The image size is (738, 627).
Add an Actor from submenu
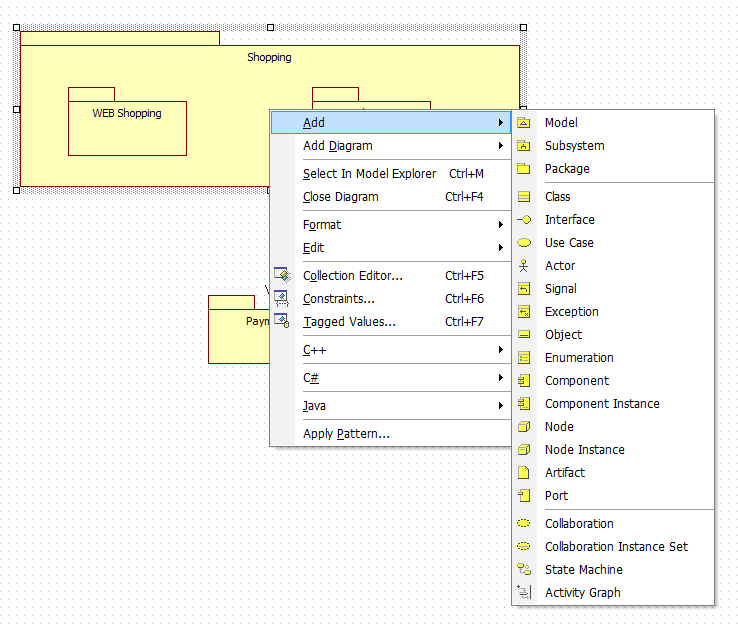pos(613,266)
